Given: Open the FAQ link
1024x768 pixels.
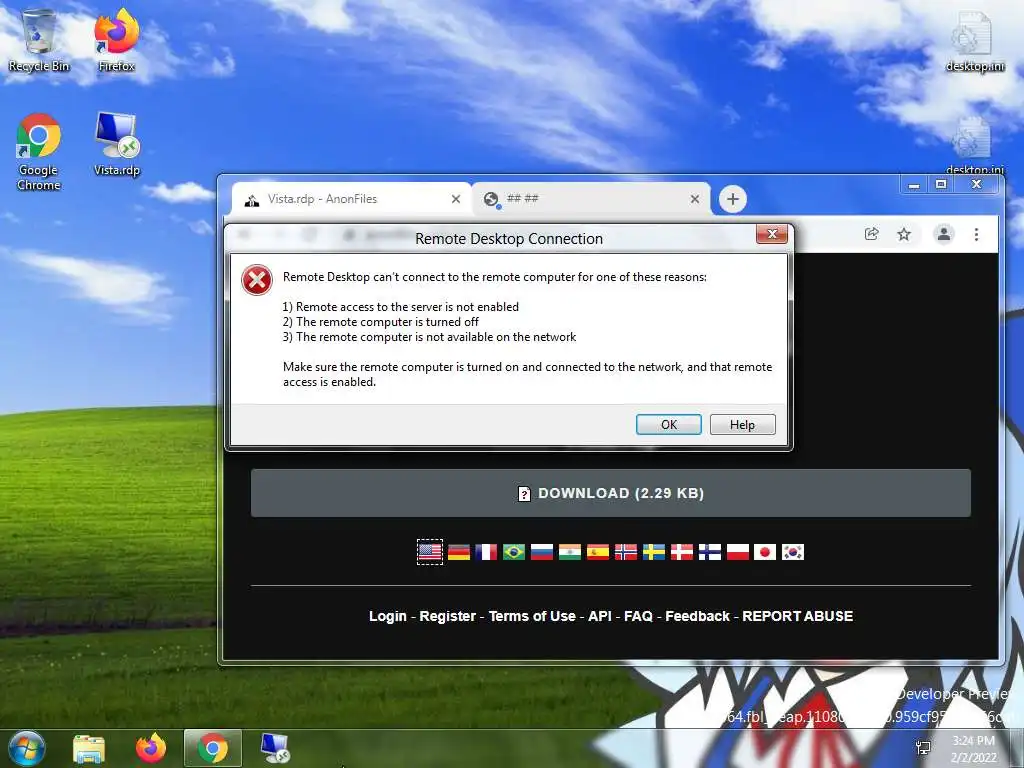Looking at the screenshot, I should 638,616.
